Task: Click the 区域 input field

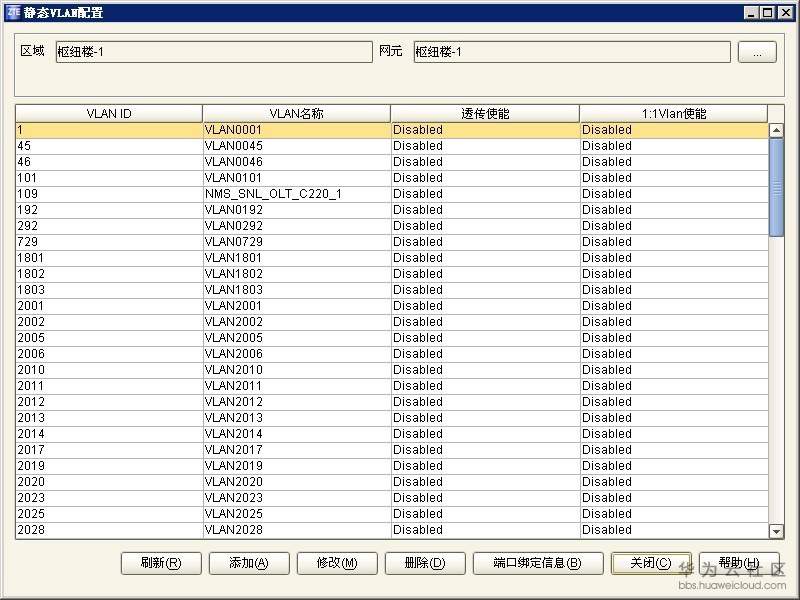Action: [x=214, y=52]
